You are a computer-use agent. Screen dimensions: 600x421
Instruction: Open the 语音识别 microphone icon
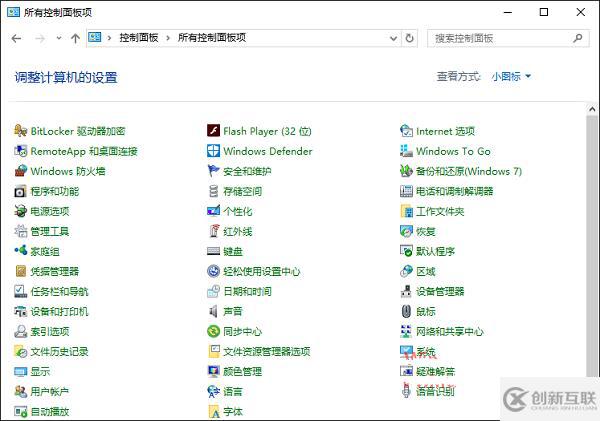click(x=406, y=390)
